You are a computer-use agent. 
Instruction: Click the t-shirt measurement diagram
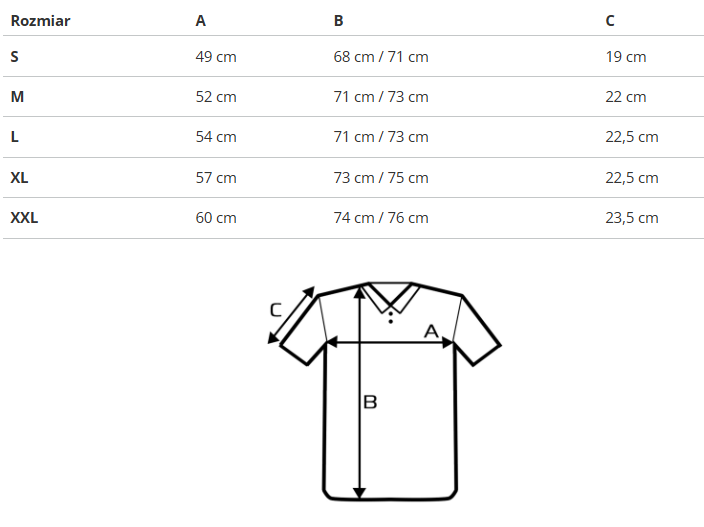pyautogui.click(x=385, y=390)
